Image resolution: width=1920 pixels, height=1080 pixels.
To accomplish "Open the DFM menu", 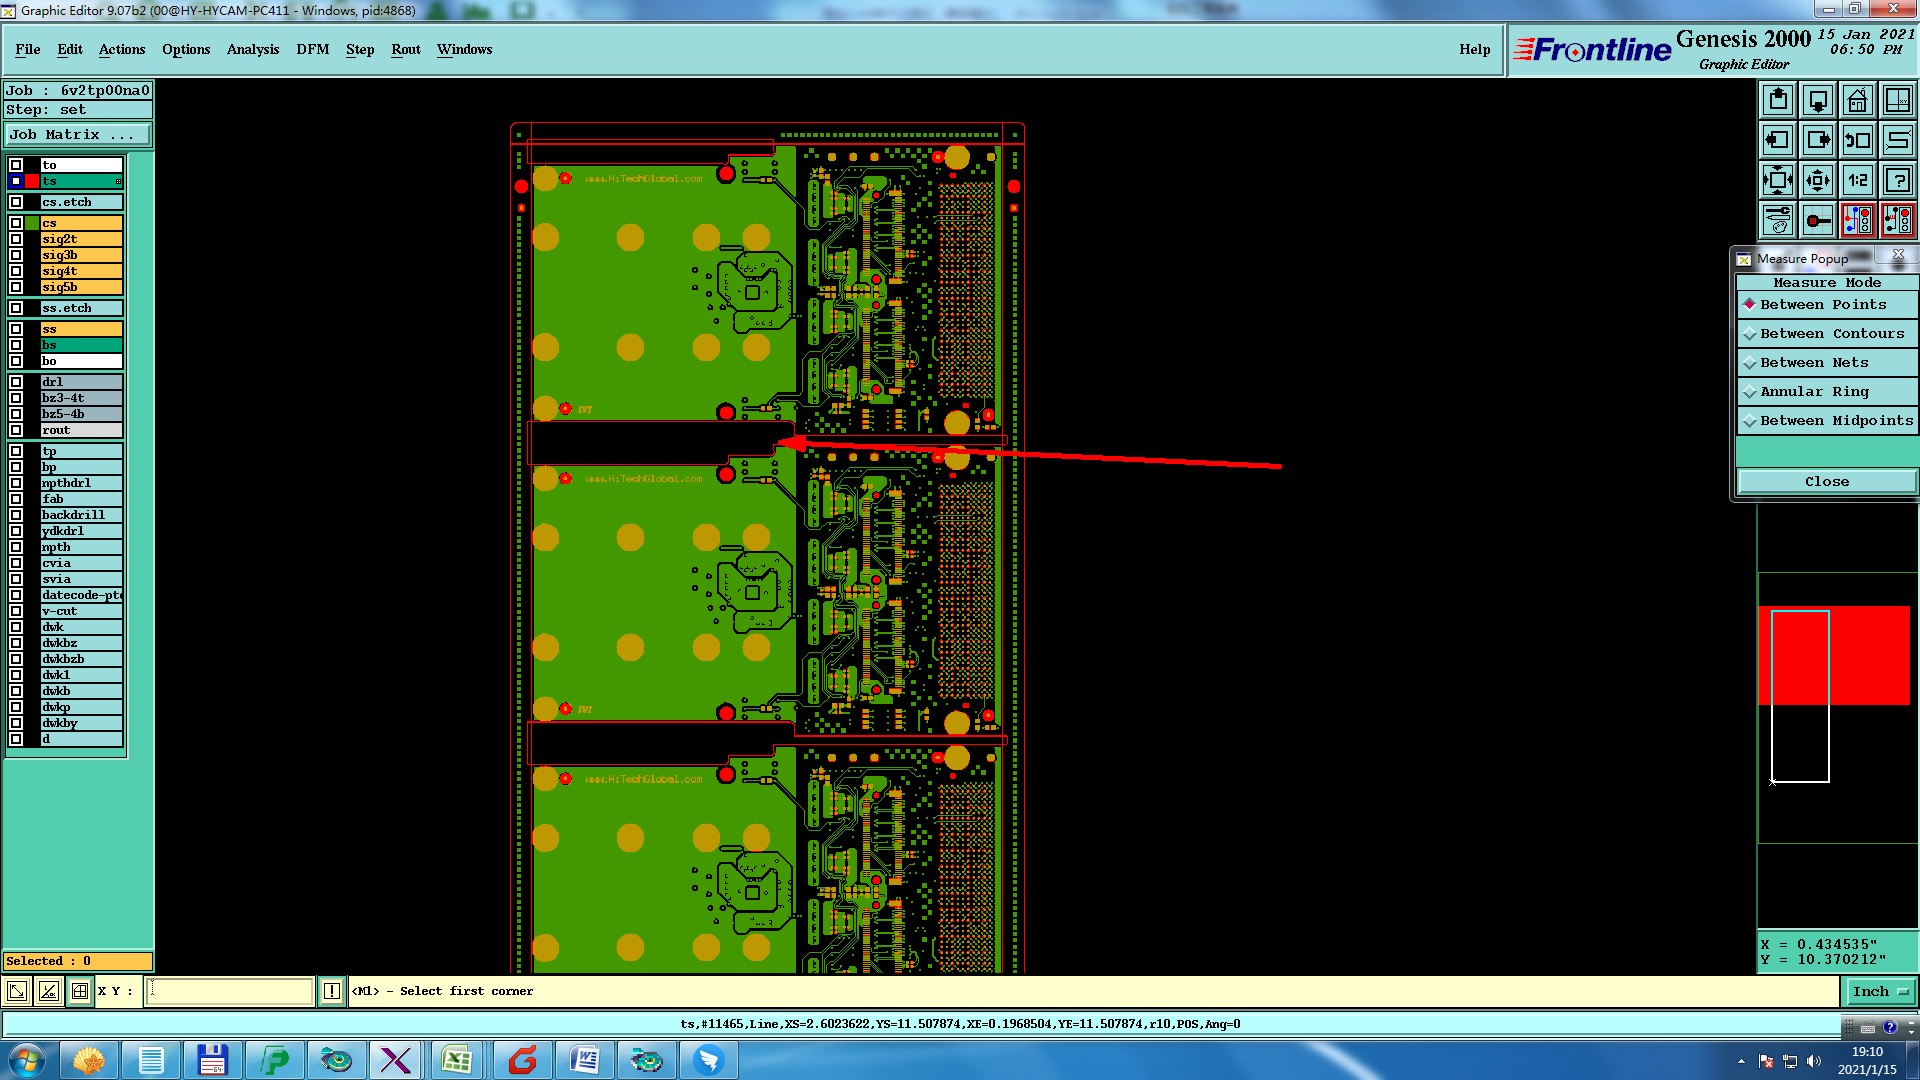I will point(312,49).
